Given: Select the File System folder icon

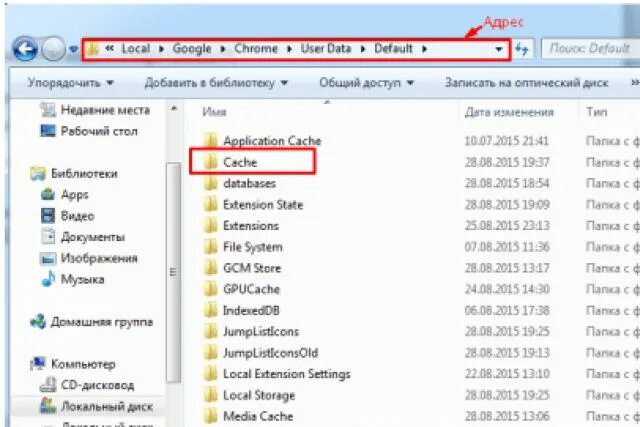Looking at the screenshot, I should 211,247.
